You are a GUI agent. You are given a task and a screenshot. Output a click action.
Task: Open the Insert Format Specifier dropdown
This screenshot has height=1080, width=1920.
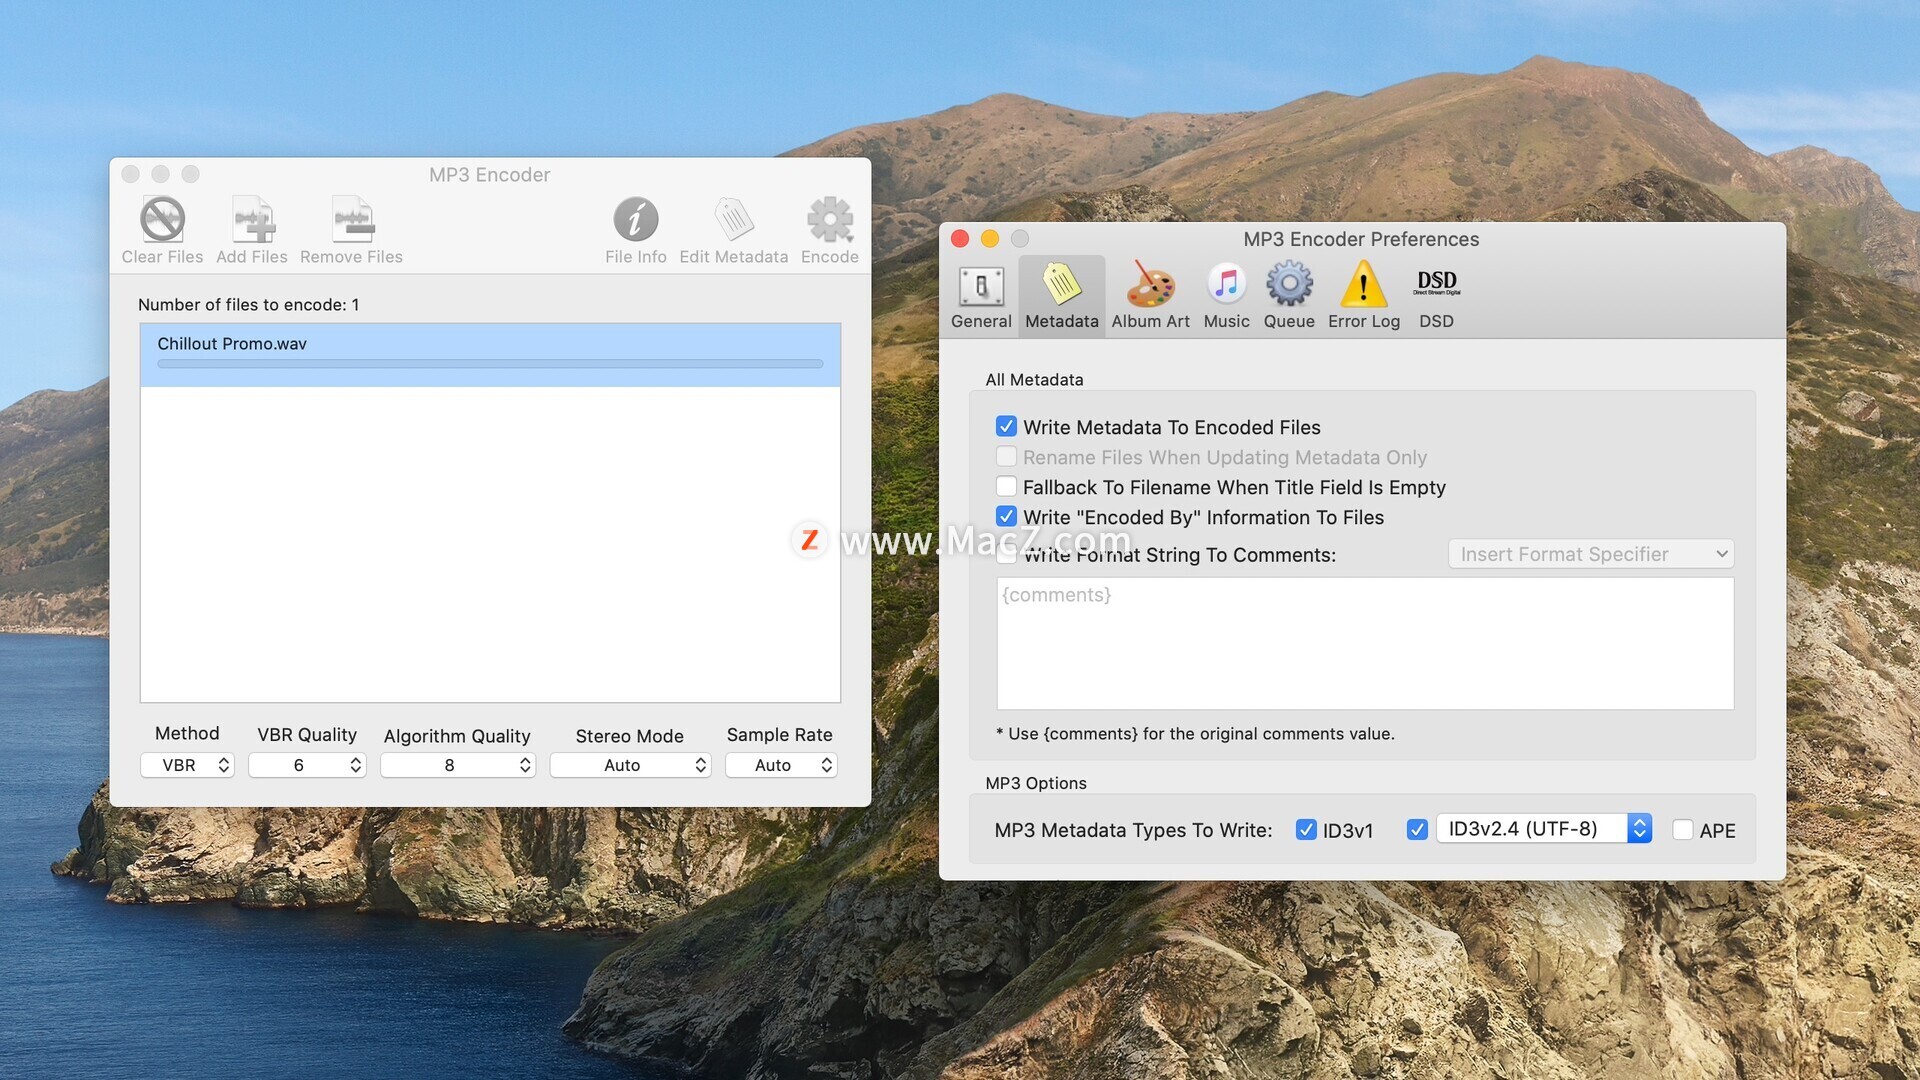pos(1591,554)
